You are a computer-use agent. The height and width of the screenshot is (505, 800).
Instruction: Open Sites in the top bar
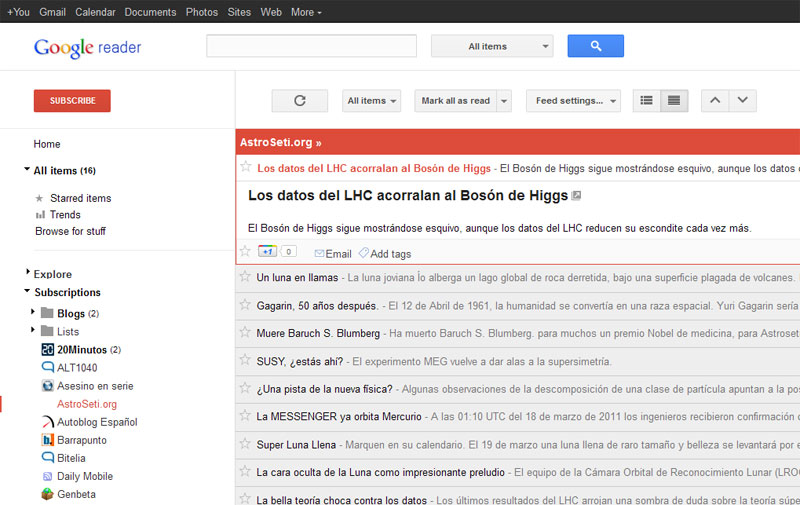[239, 12]
